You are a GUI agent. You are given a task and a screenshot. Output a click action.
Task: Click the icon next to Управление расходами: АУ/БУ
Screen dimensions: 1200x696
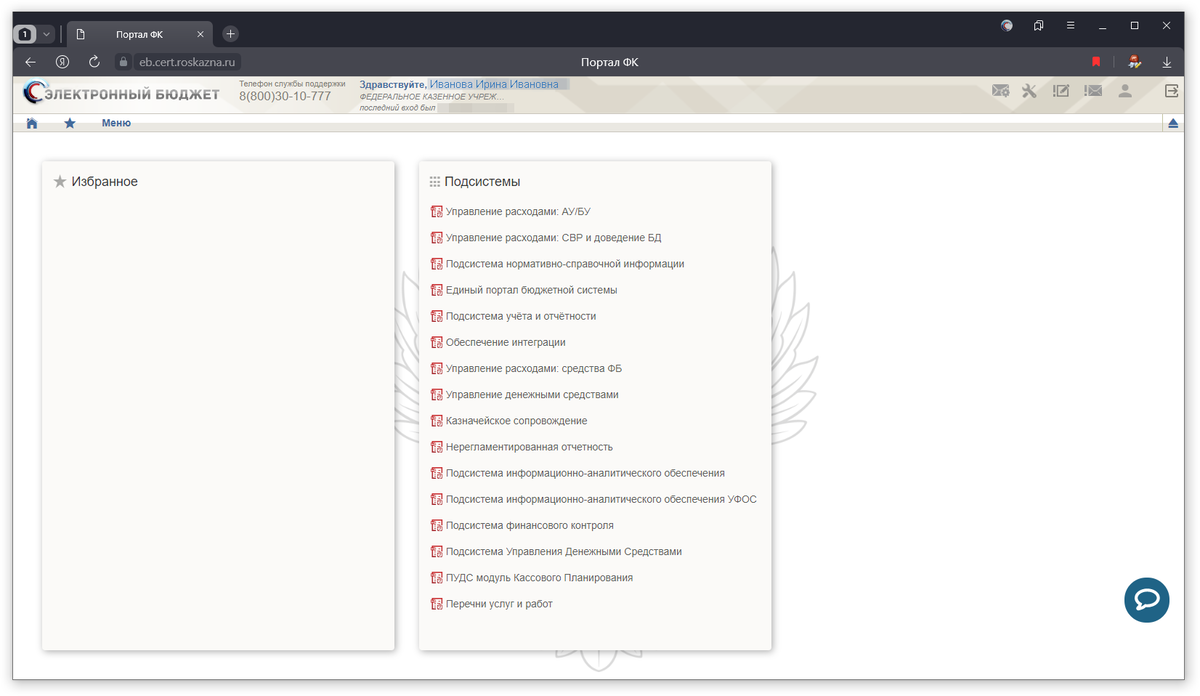click(x=436, y=212)
